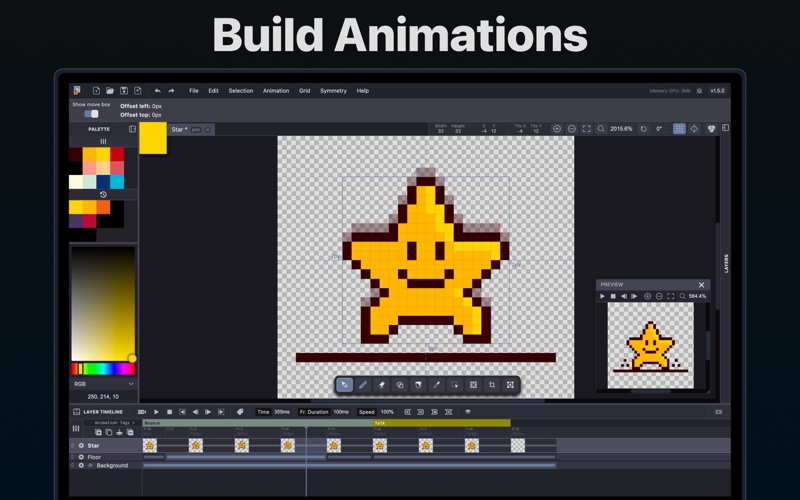Select the last empty frame of the Star layer
Viewport: 800px width, 500px height.
pos(518,445)
